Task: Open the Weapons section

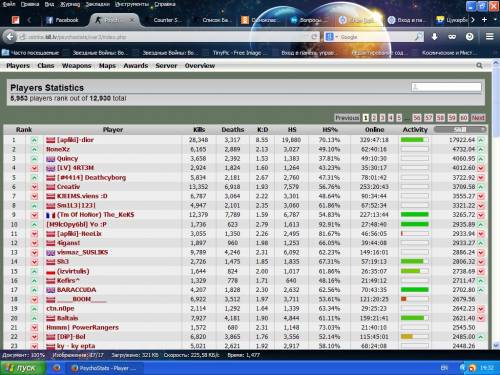Action: click(x=76, y=66)
